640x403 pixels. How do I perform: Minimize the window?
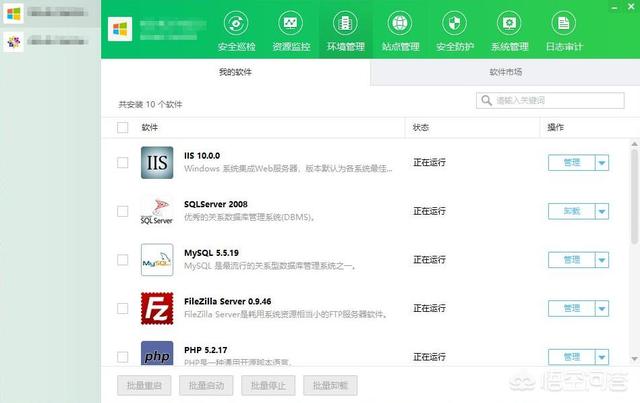coord(614,7)
